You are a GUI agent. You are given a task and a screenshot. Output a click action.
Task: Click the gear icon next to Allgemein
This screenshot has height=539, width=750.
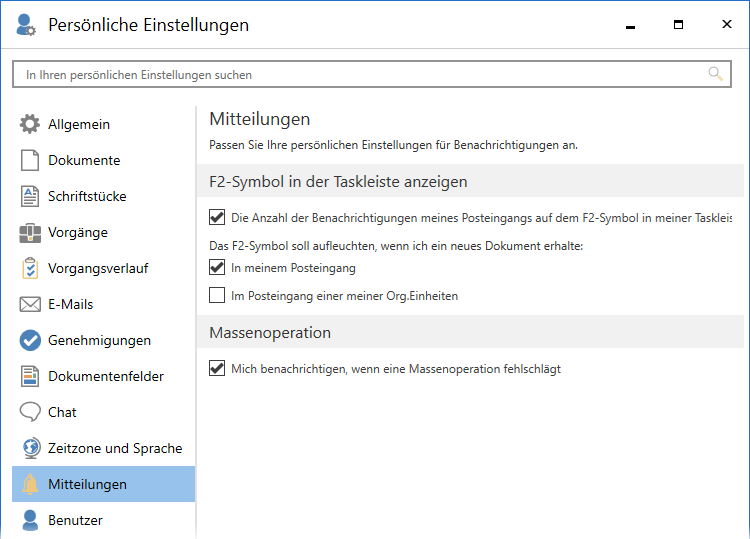[x=30, y=125]
